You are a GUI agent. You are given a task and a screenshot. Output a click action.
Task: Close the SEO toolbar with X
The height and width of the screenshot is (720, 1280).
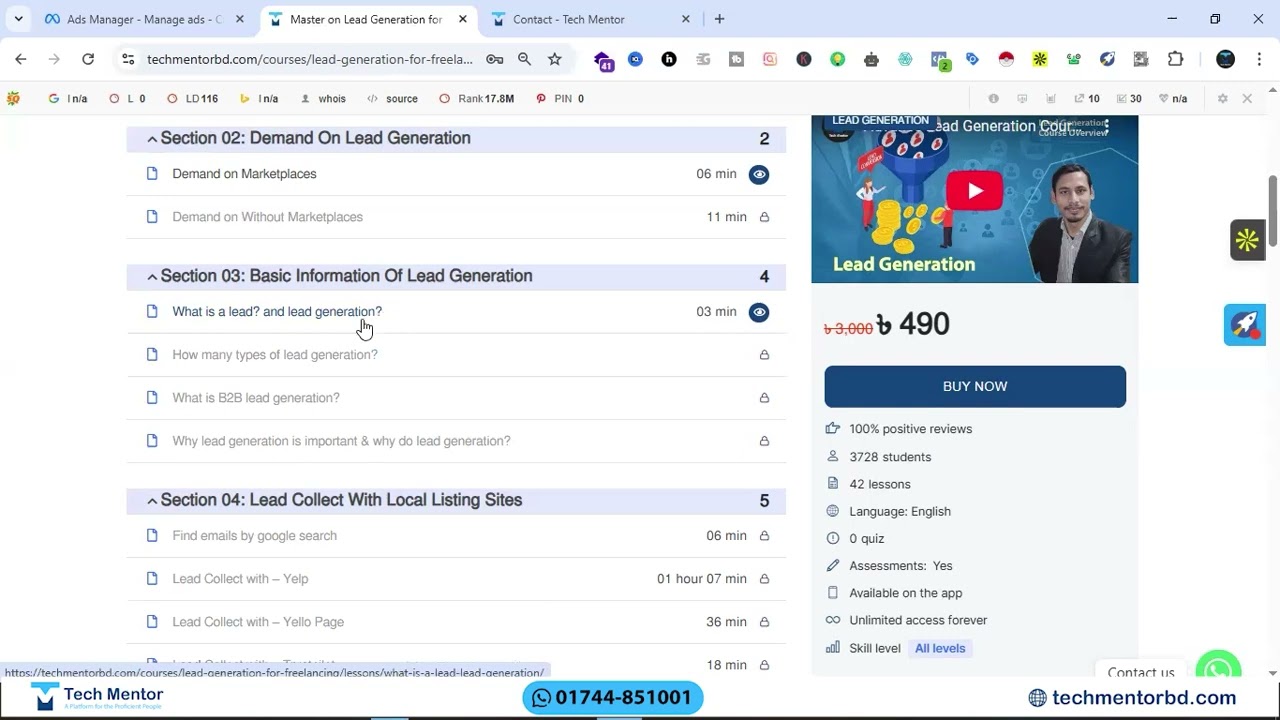[1247, 98]
